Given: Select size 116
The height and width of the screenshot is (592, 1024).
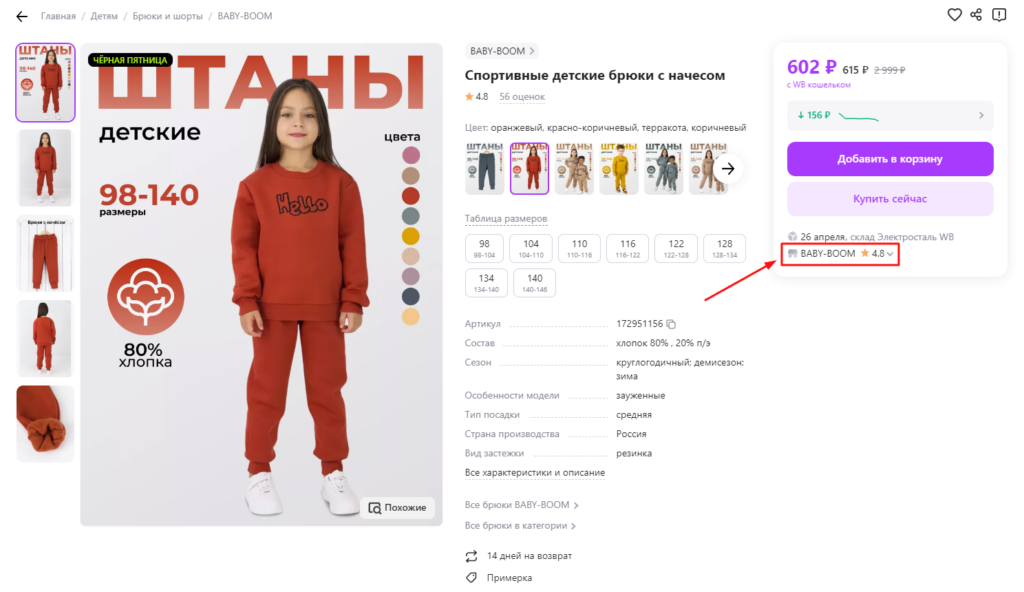Looking at the screenshot, I should [x=627, y=248].
